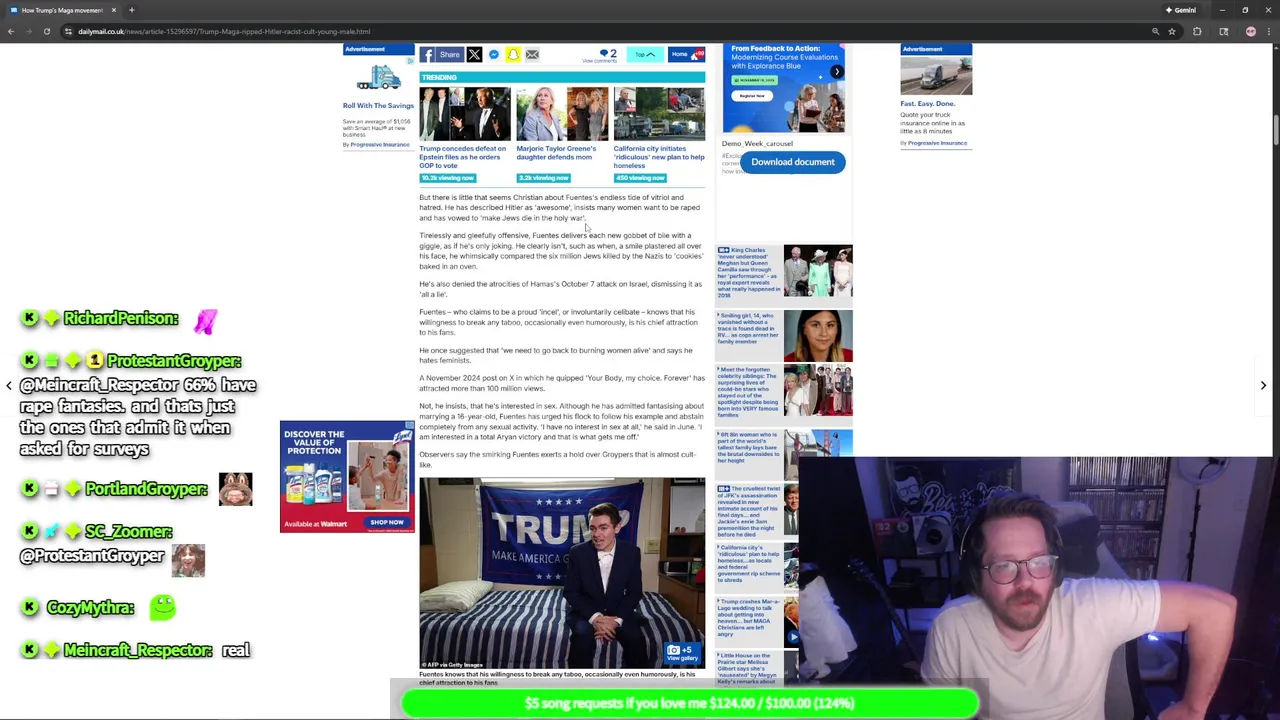Open browser extensions menu
The height and width of the screenshot is (720, 1280).
[x=1197, y=31]
